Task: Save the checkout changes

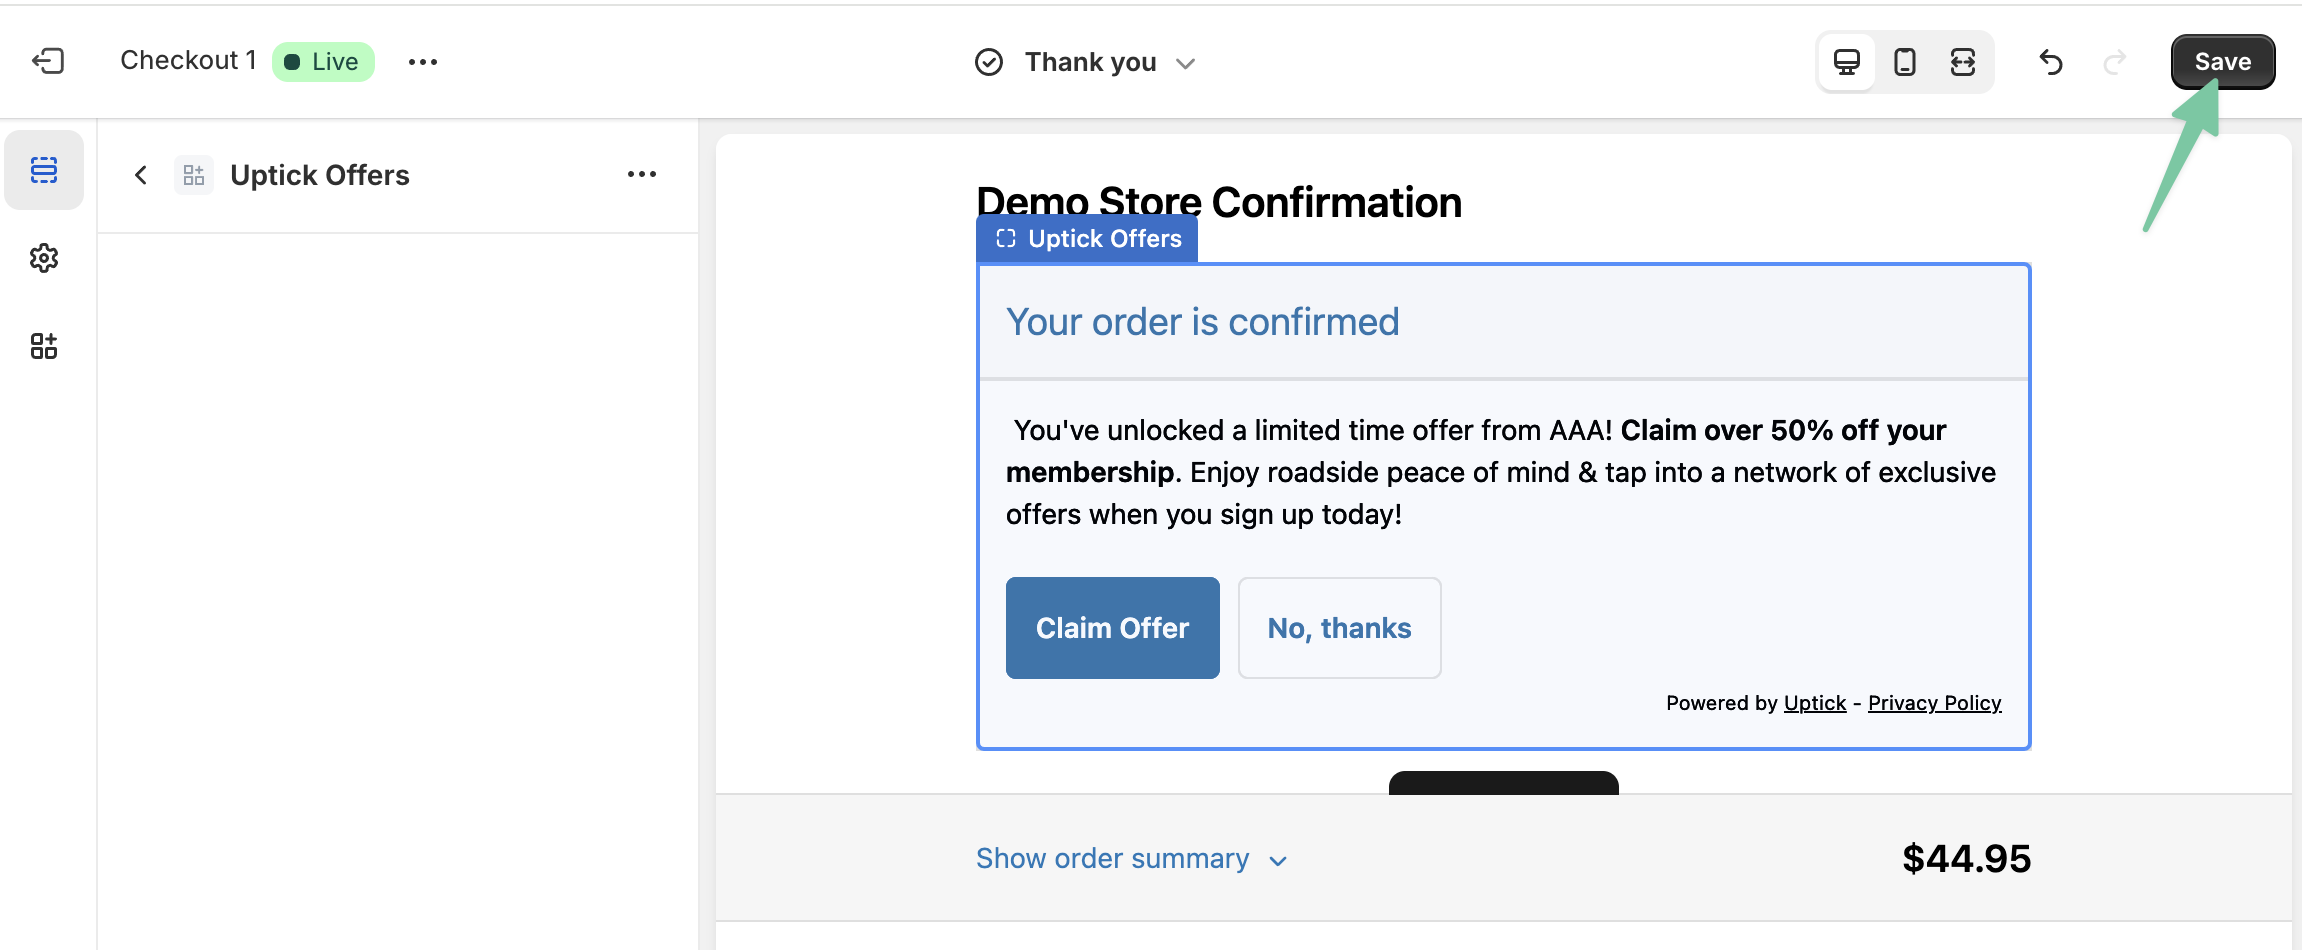Action: pos(2222,62)
